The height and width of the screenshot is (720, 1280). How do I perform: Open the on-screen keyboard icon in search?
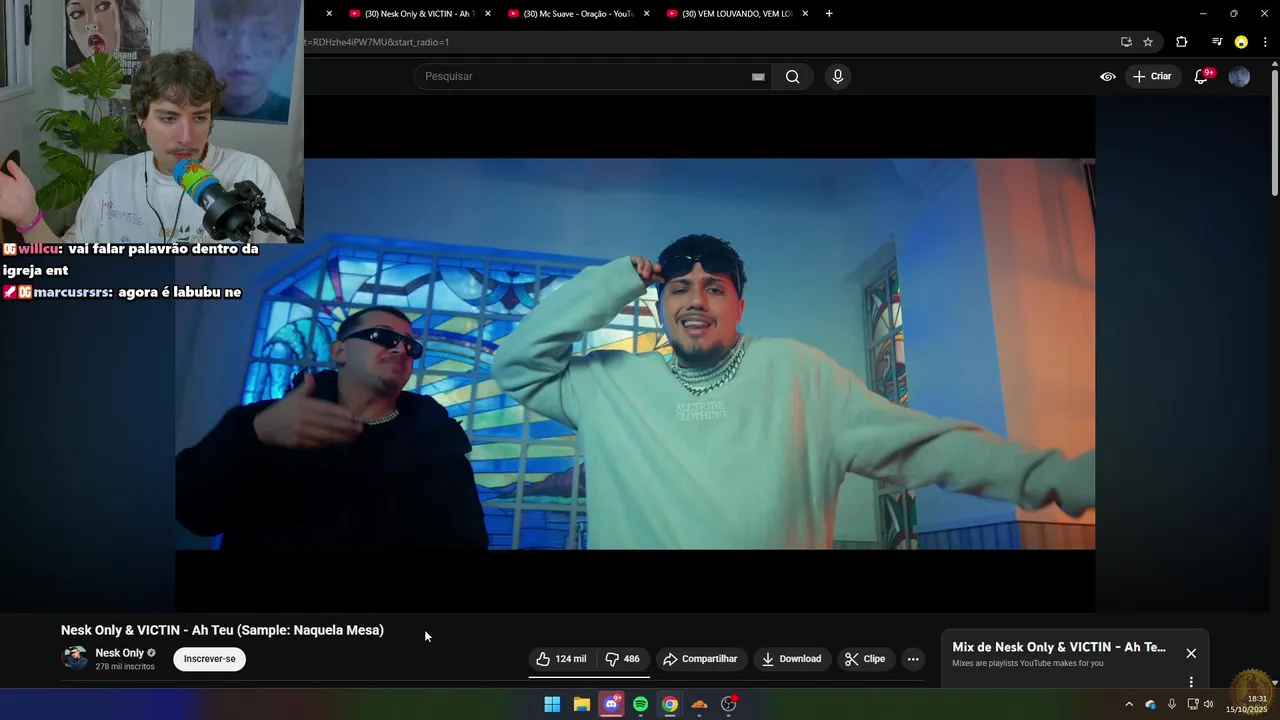click(758, 77)
